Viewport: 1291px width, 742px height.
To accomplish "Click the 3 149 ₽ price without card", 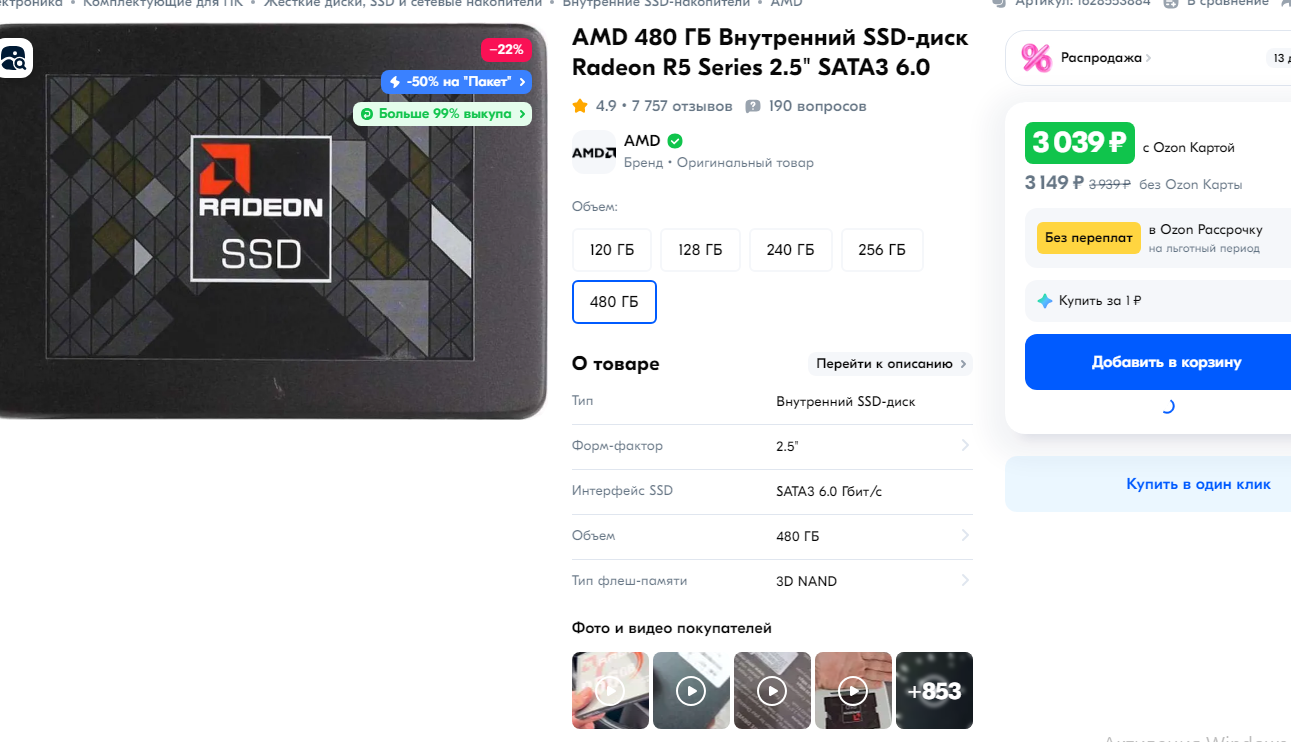I will [x=1054, y=182].
